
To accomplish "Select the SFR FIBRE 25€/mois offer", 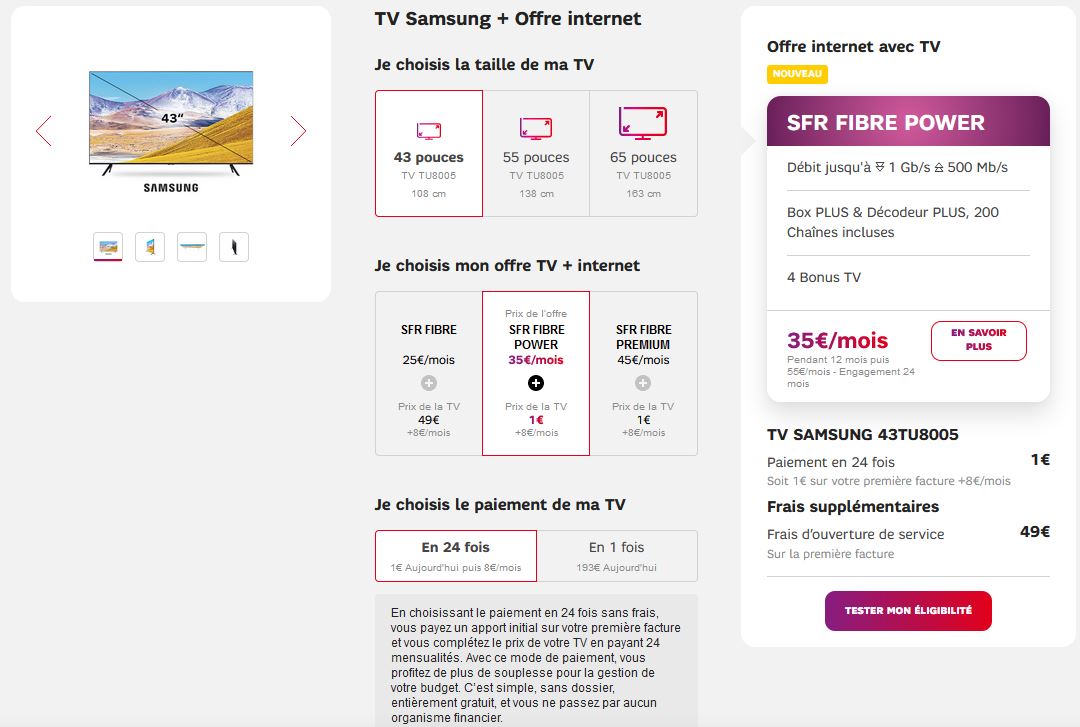I will tap(429, 344).
